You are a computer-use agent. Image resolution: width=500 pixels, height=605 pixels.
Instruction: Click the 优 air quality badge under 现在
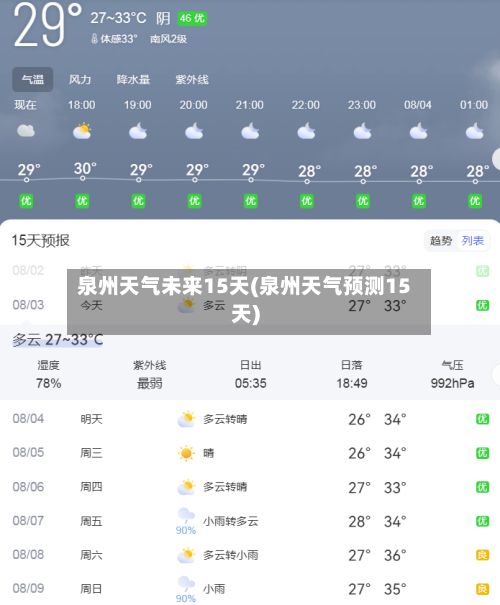point(26,201)
